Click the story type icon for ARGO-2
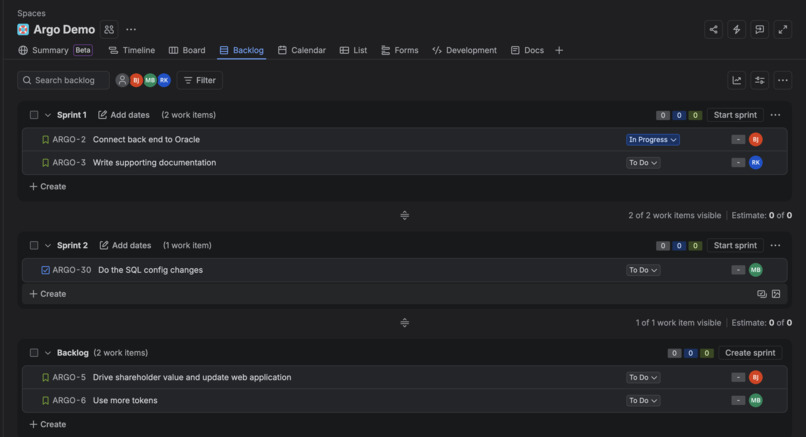Screen dimensions: 806x437 tap(45, 139)
